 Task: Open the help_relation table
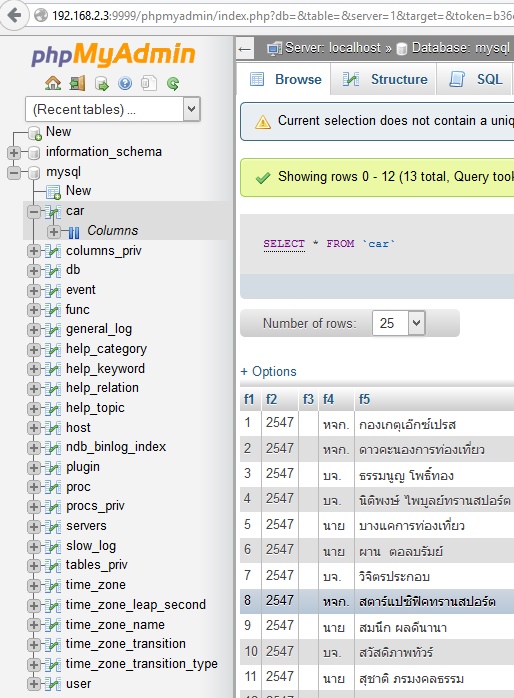[x=102, y=388]
